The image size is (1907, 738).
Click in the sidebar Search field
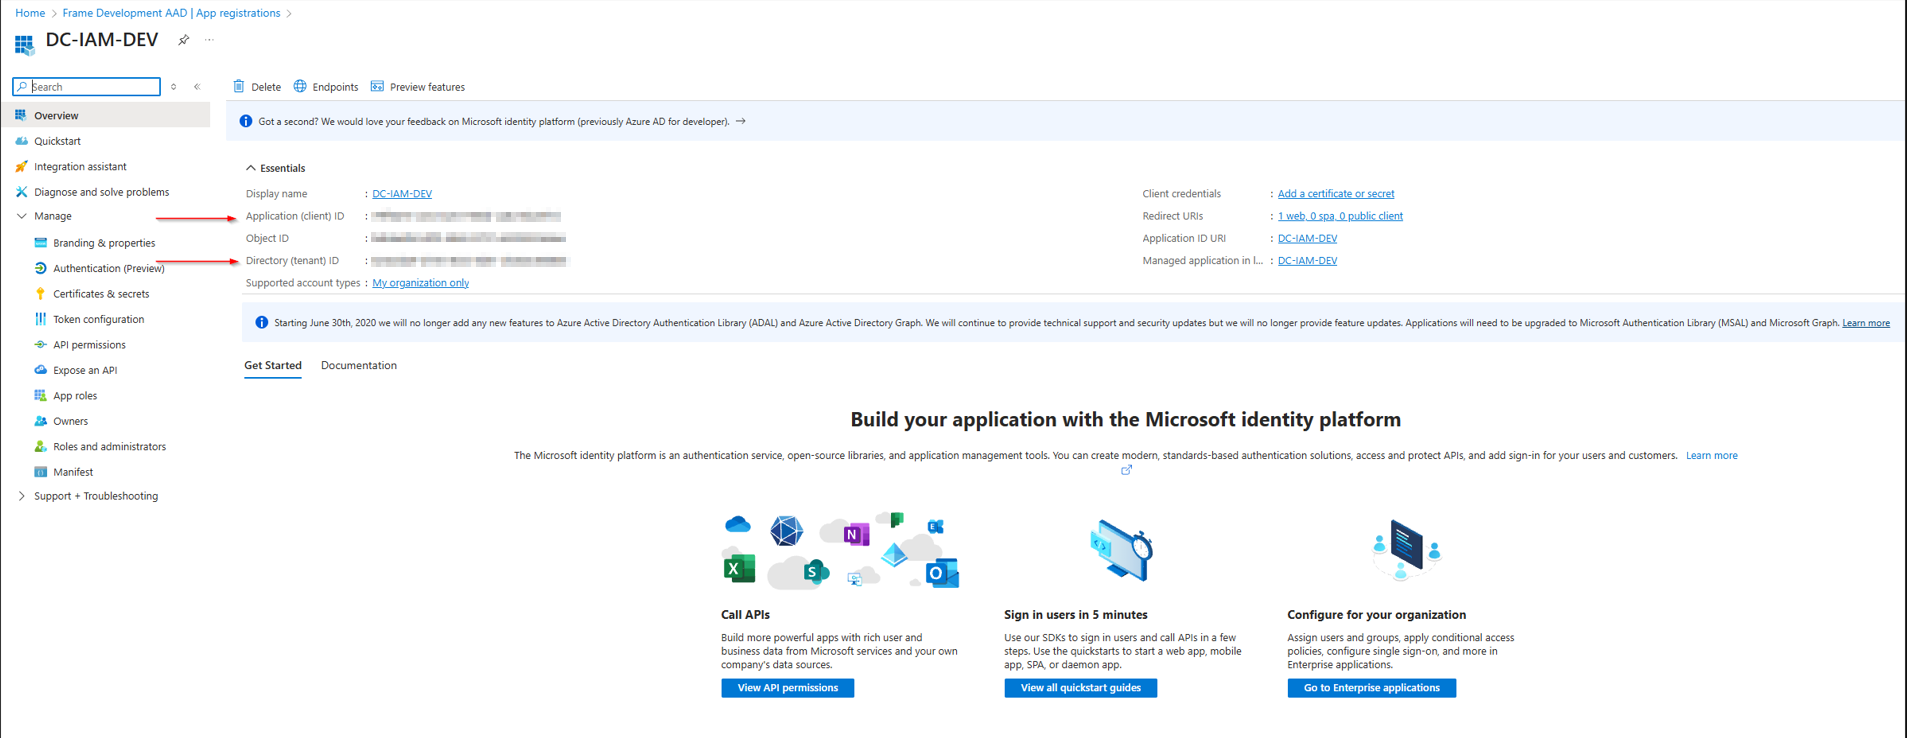click(x=94, y=87)
